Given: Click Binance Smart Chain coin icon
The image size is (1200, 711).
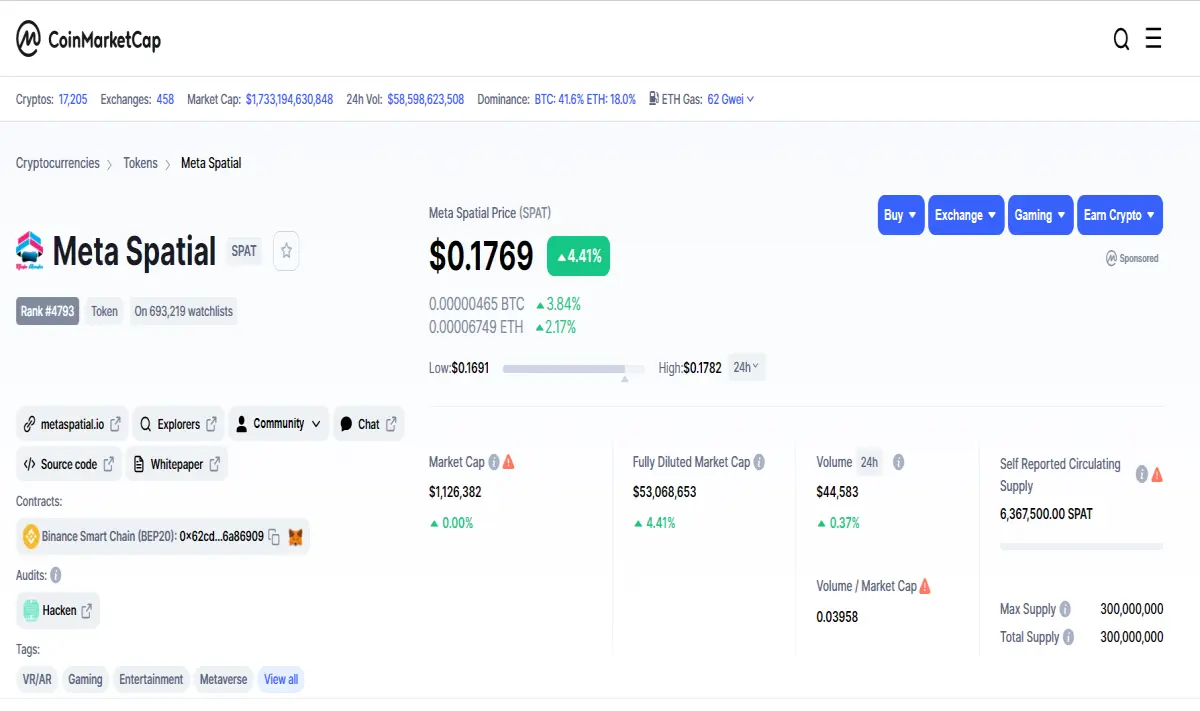Looking at the screenshot, I should pos(30,537).
